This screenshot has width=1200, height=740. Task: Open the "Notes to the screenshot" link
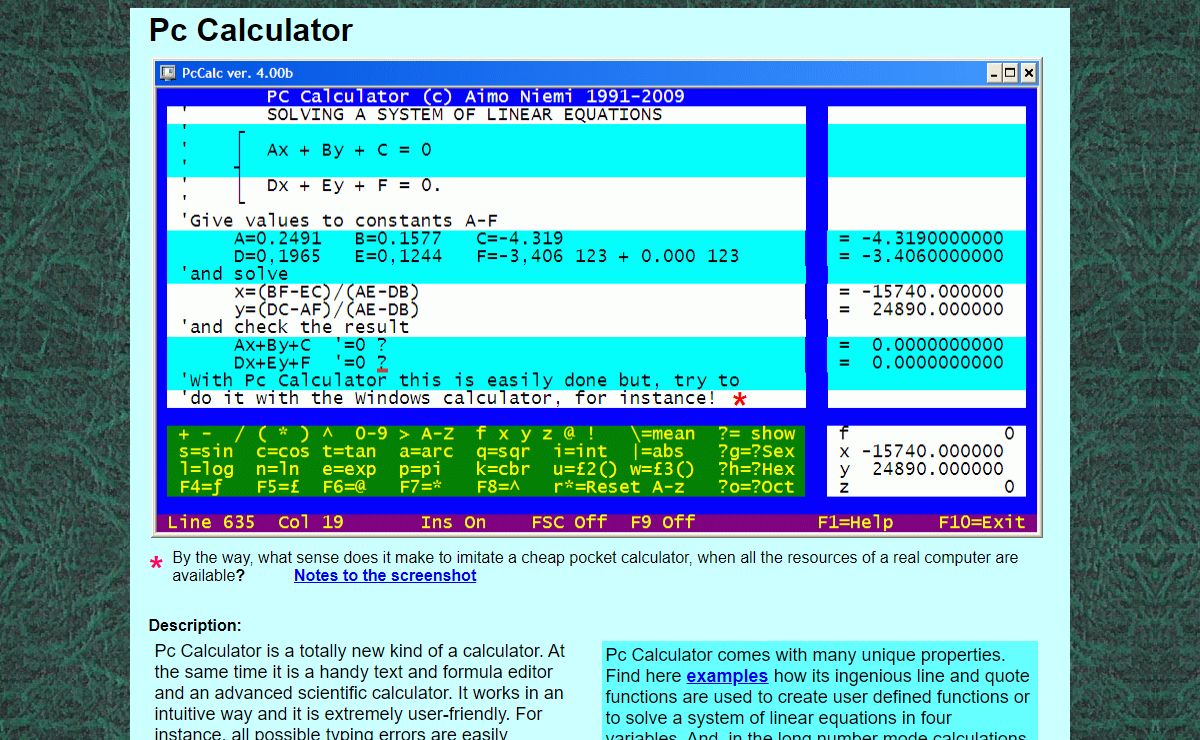tap(385, 576)
